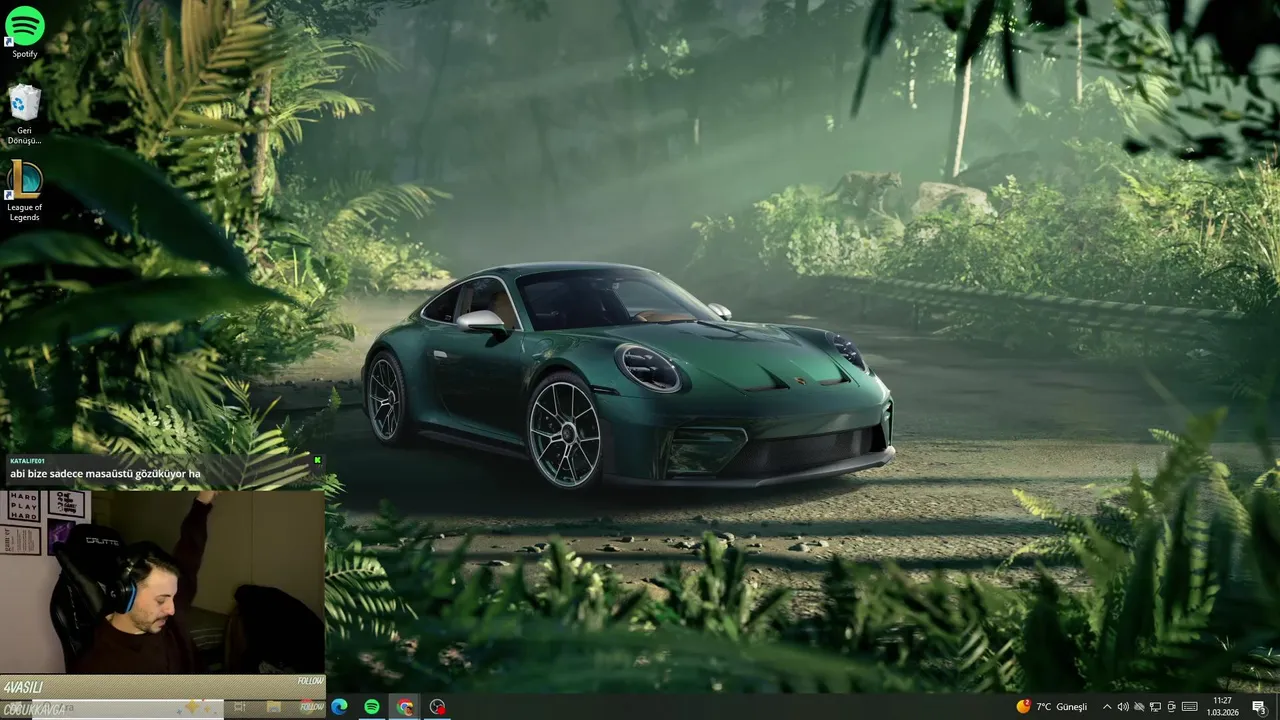Expand the hidden system tray icons chevron
The image size is (1280, 720).
(x=1107, y=707)
